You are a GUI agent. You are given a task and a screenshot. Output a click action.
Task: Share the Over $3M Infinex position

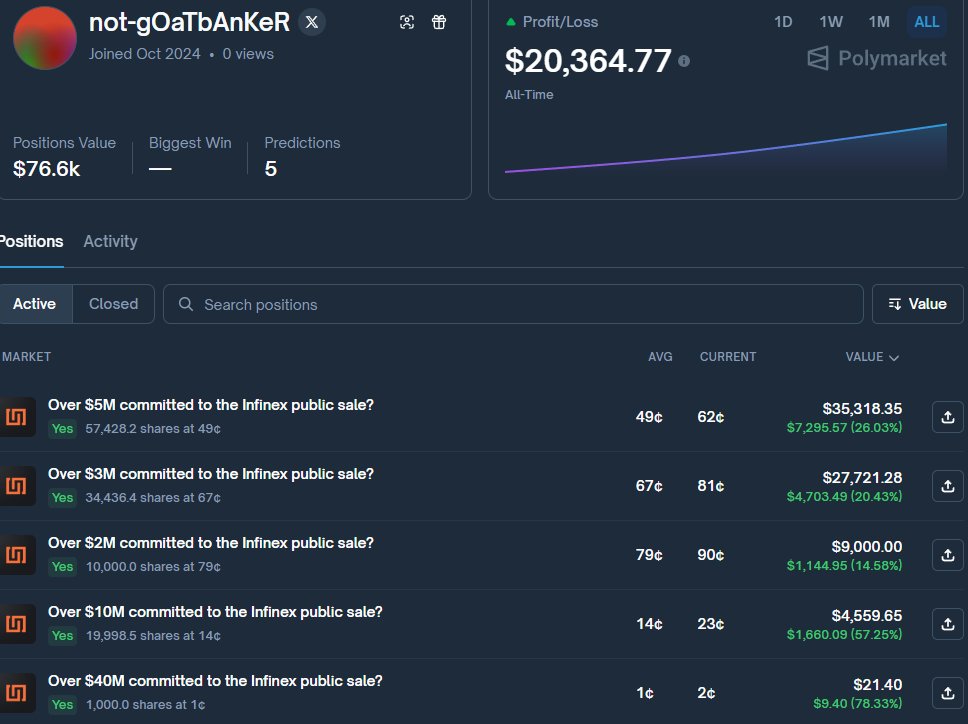point(948,486)
